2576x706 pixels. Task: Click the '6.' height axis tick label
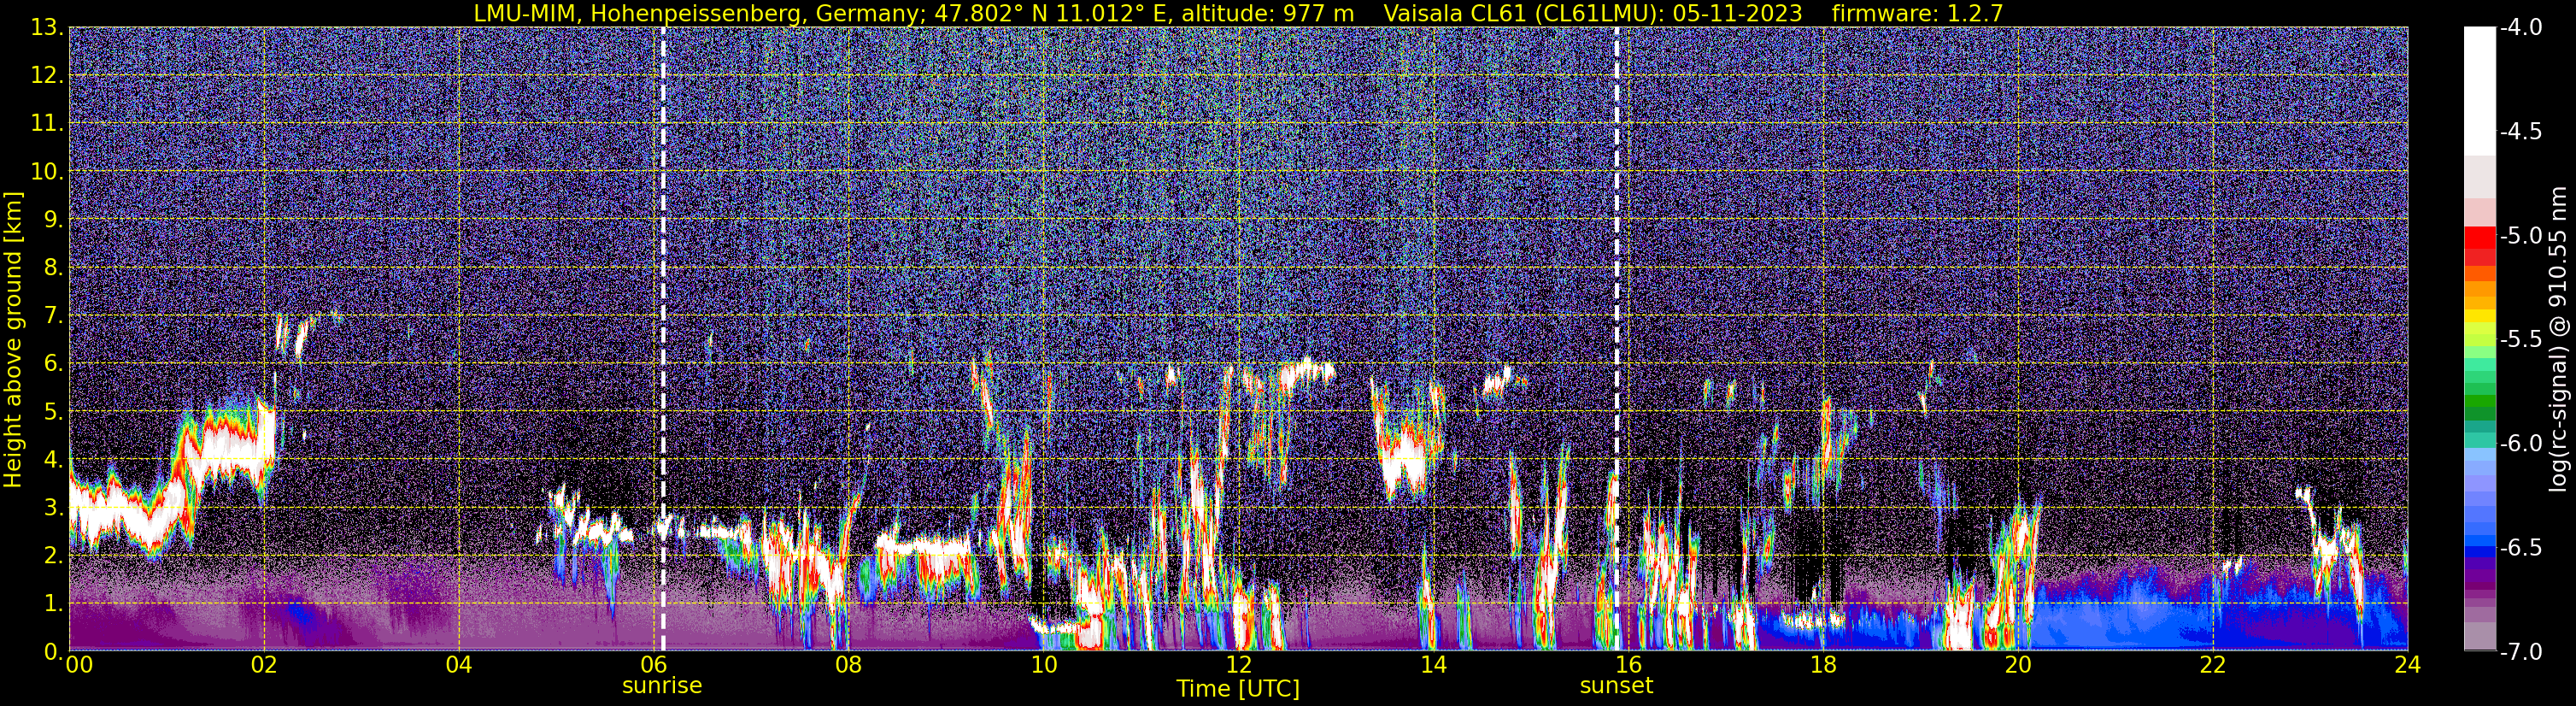pos(54,363)
